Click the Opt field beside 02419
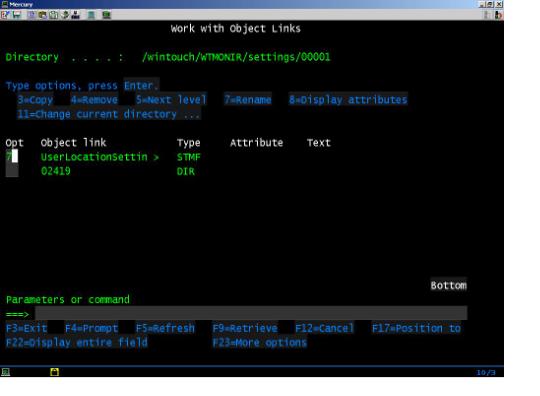Screen dimensions: 540x396 tap(12, 171)
